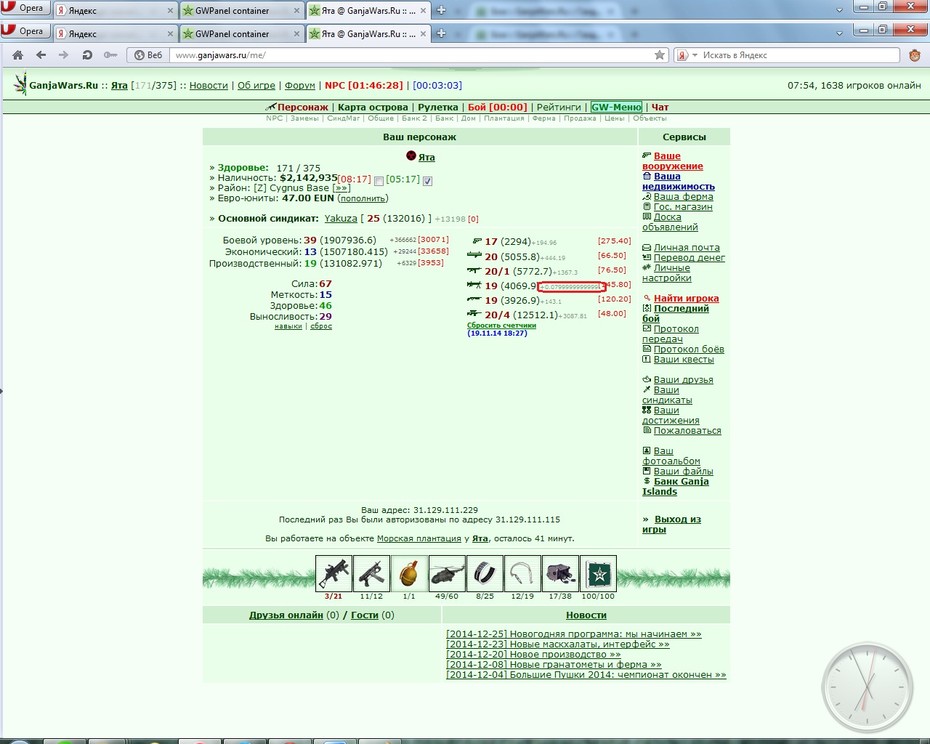Click the weapon icon beside 19 (3926.9)

(474, 299)
